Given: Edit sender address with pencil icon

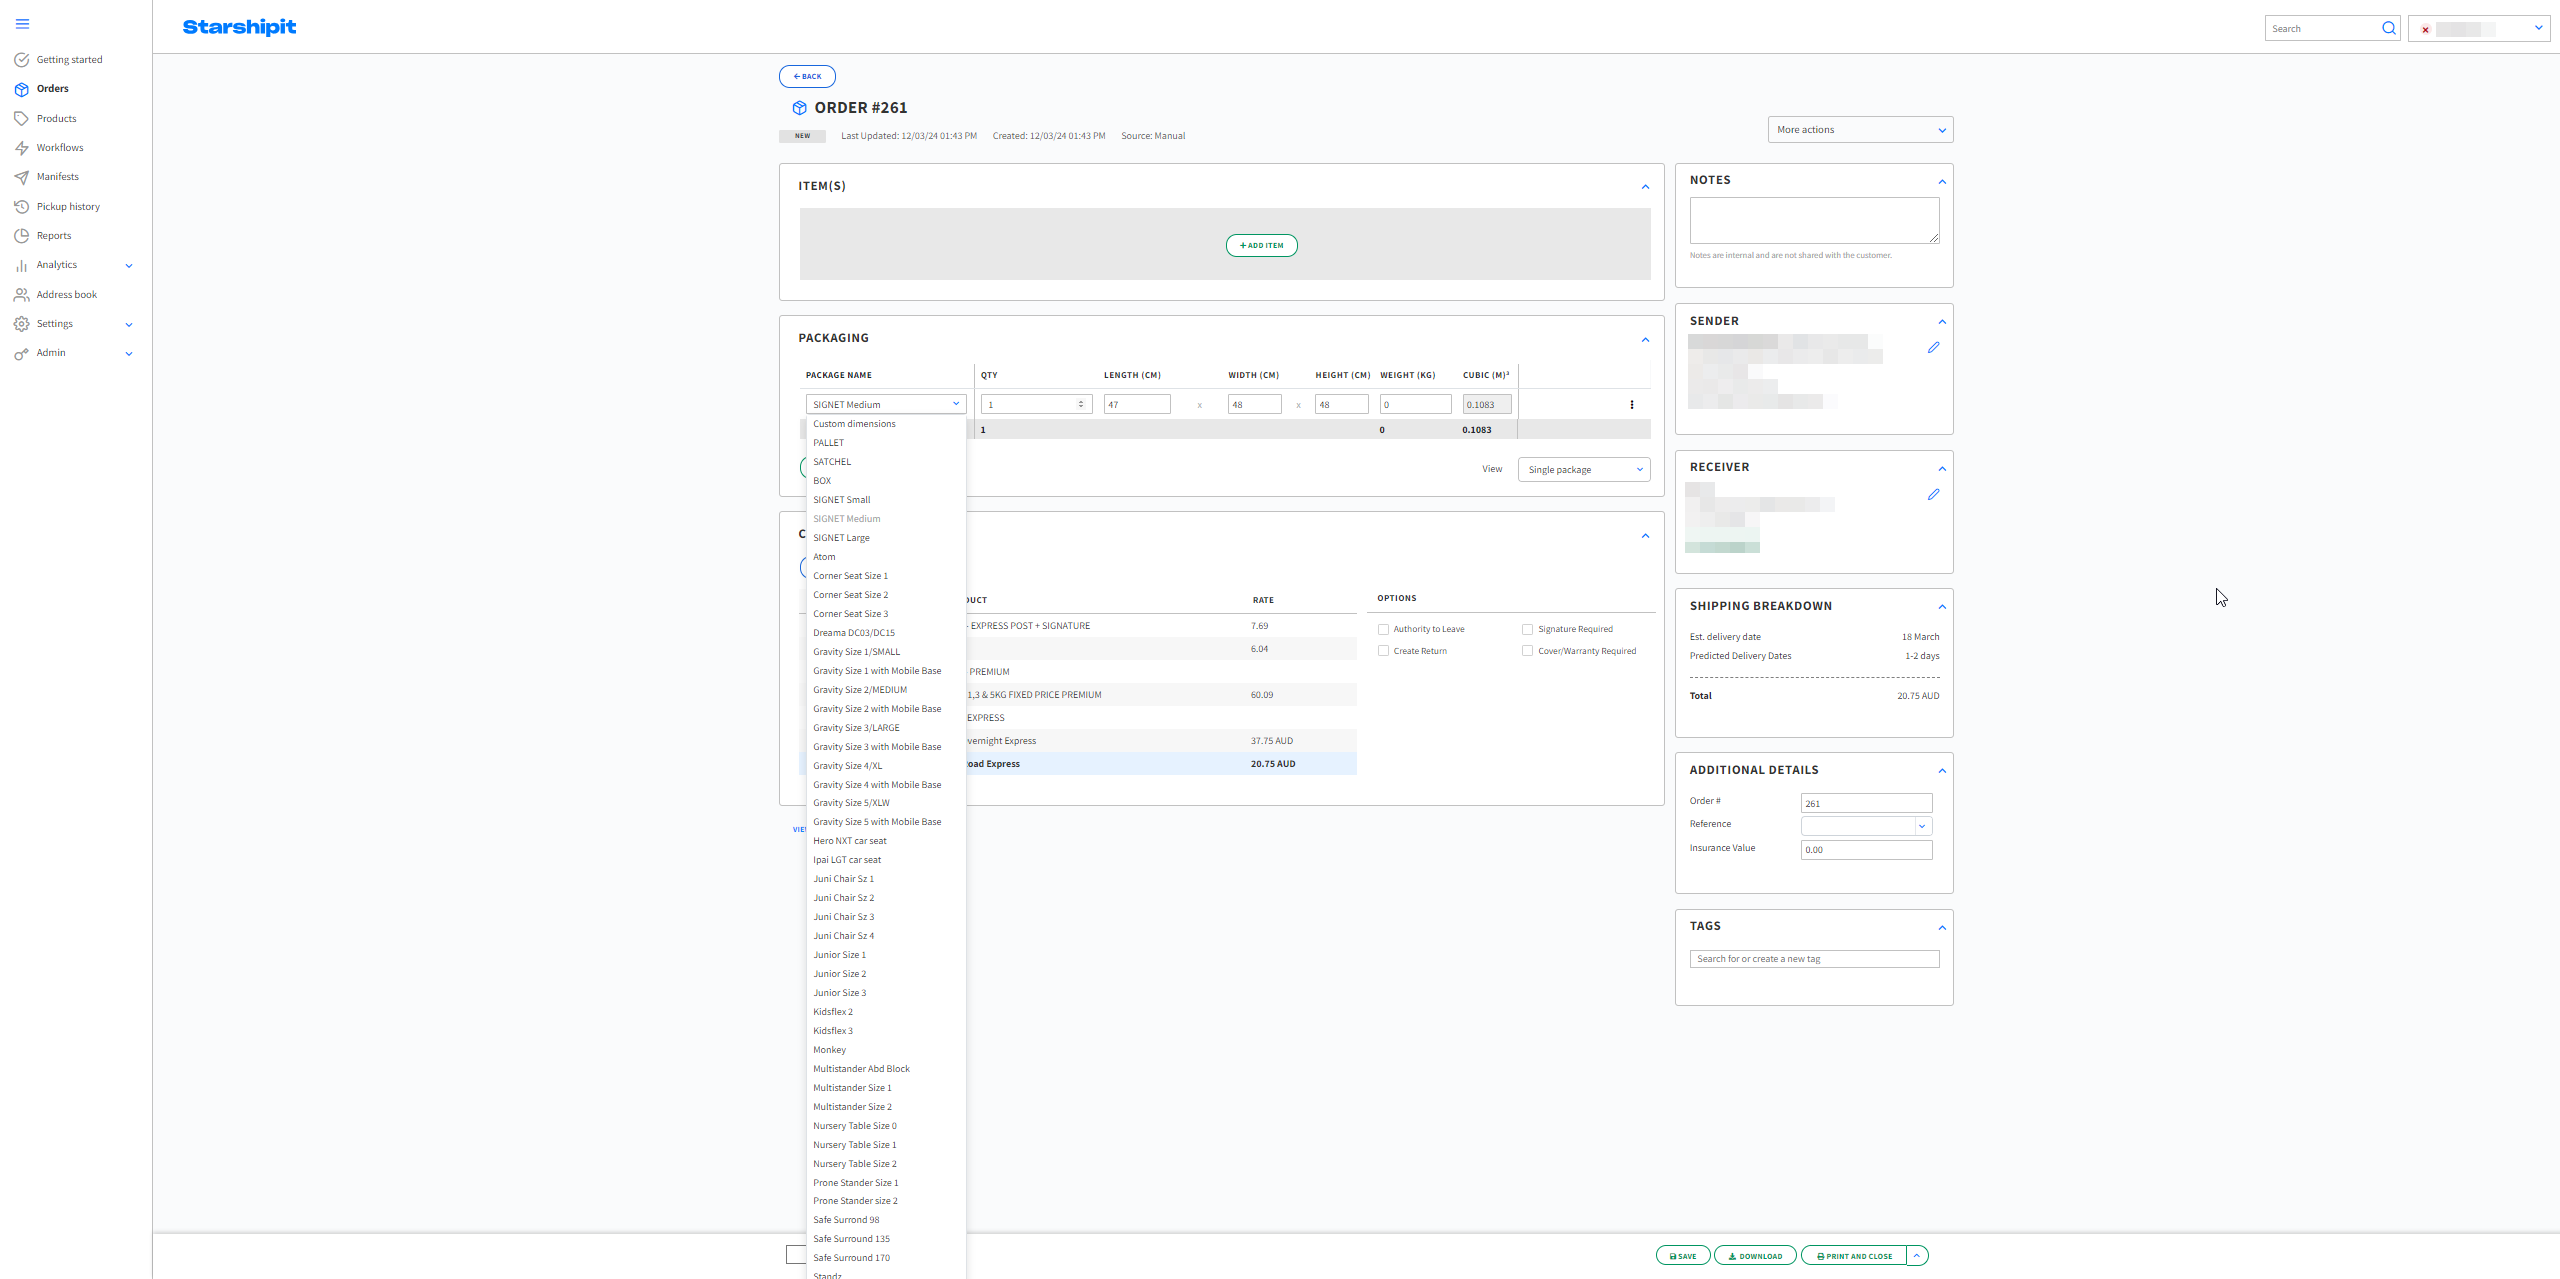Looking at the screenshot, I should tap(1933, 348).
